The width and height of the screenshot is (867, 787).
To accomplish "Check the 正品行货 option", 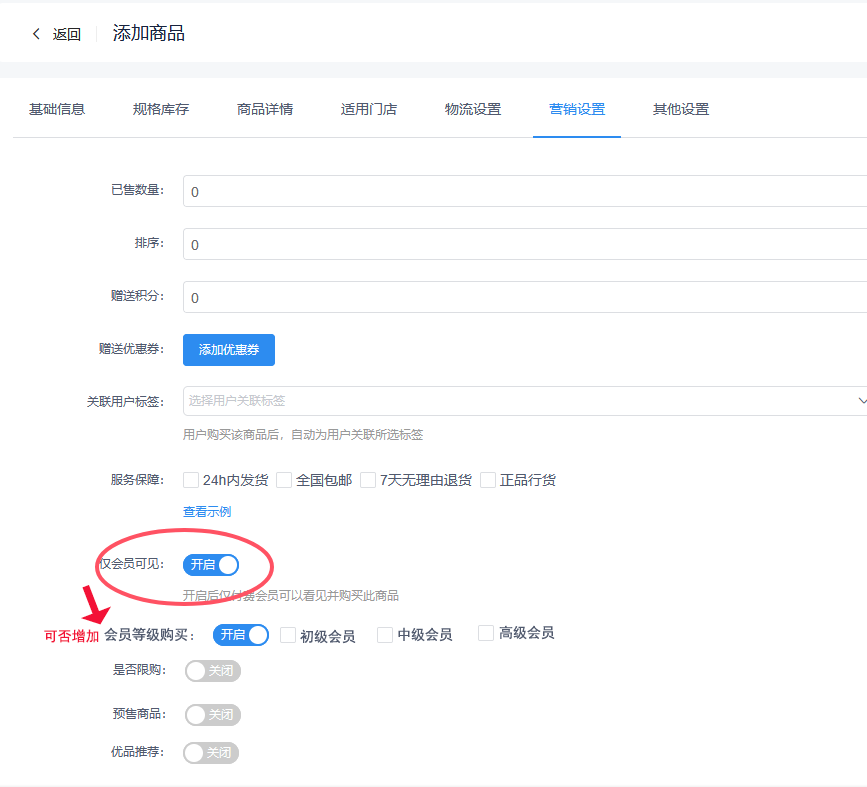I will pos(488,480).
